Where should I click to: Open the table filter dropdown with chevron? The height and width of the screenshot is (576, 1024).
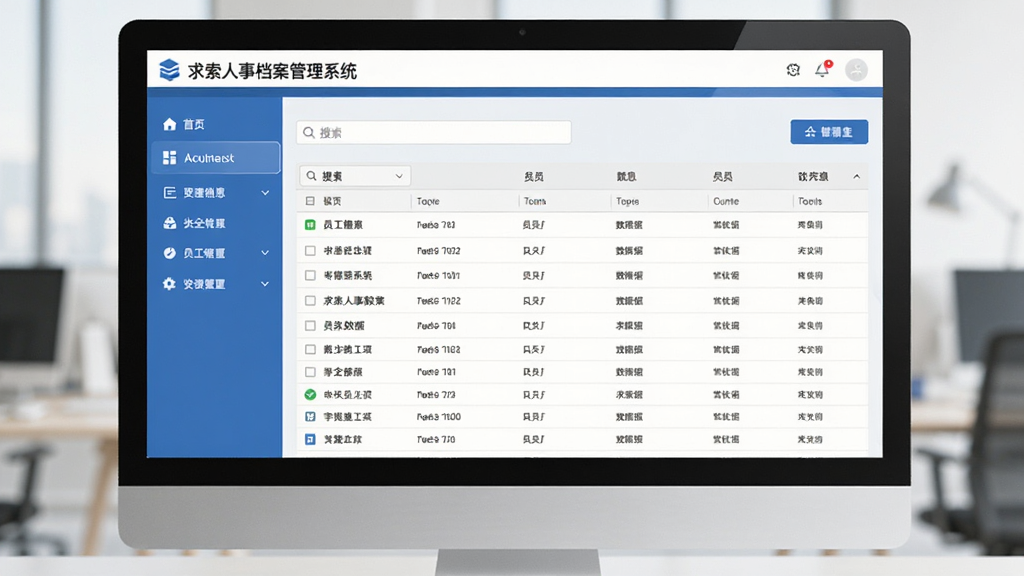[x=355, y=176]
